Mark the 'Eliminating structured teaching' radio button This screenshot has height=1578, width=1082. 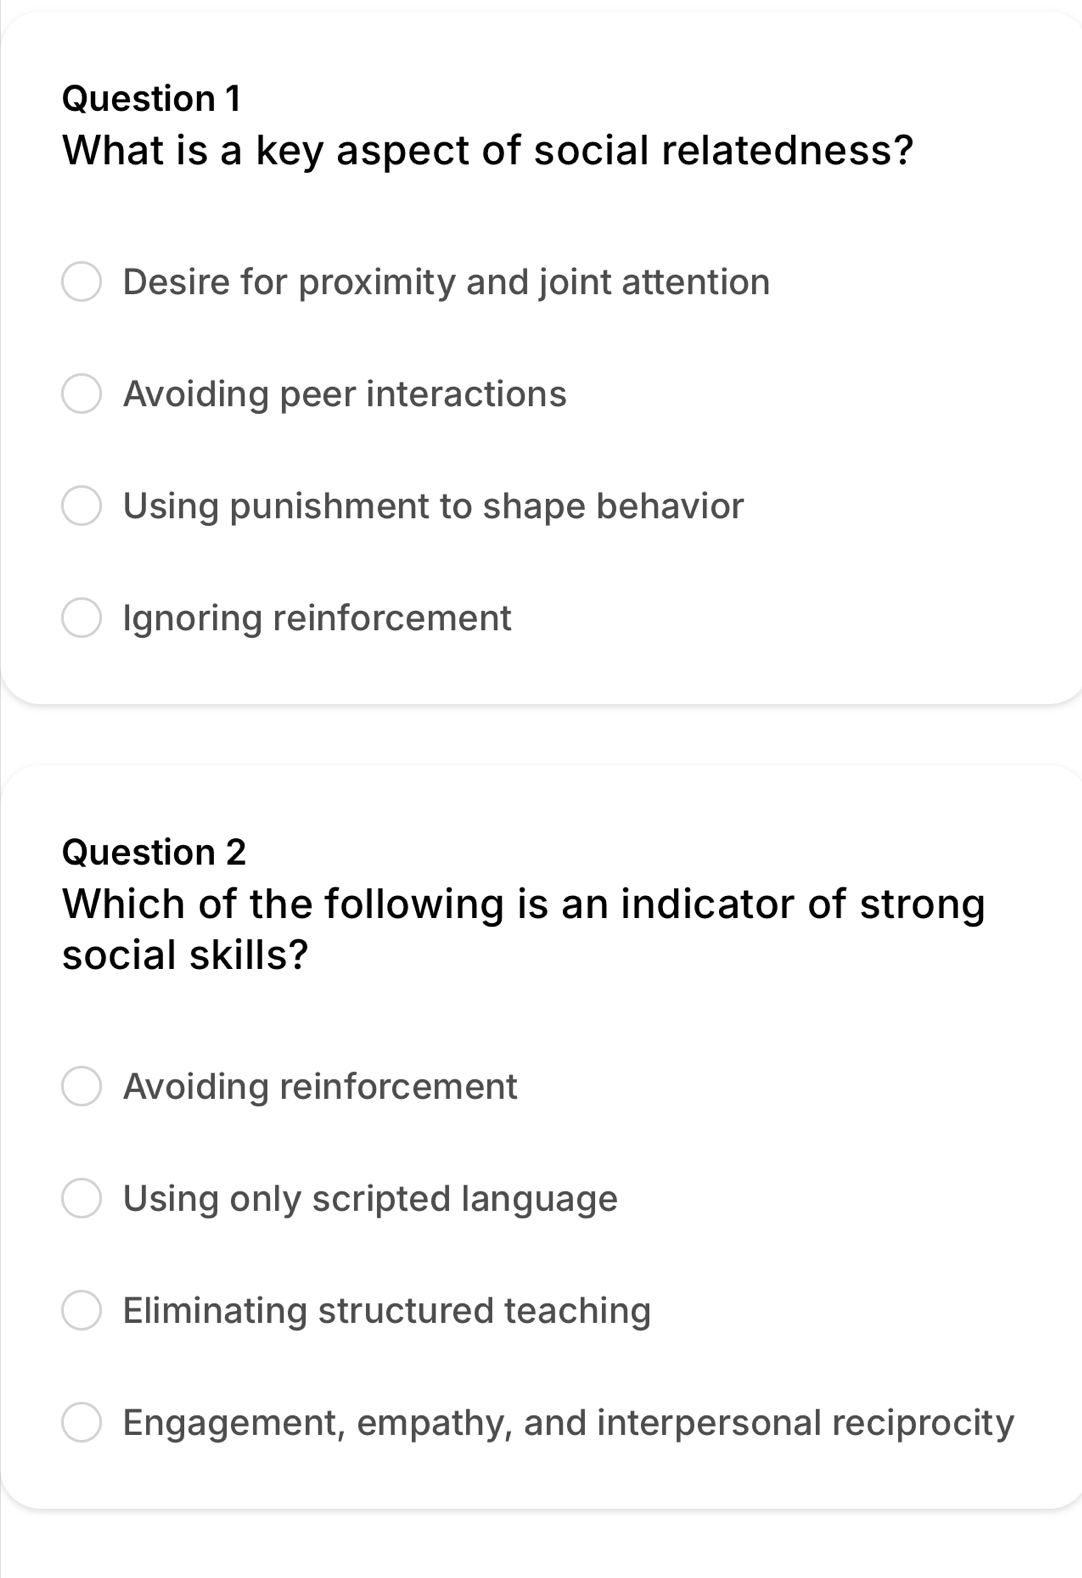82,1310
